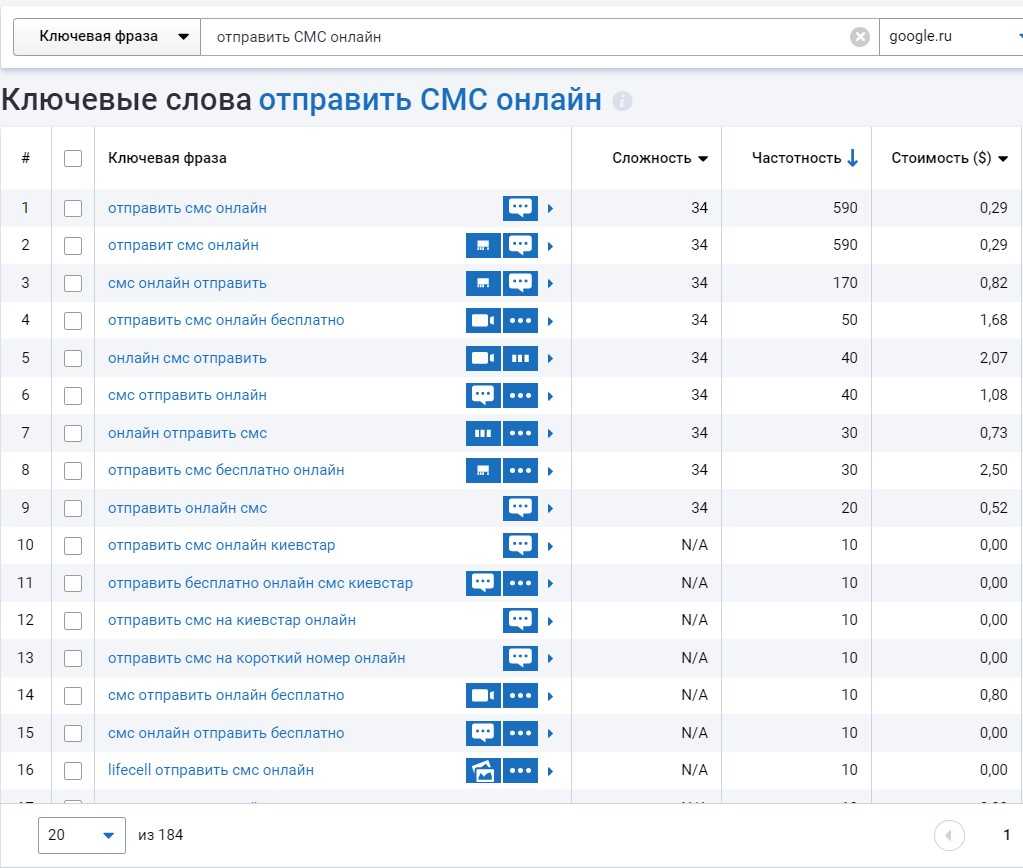The image size is (1023, 868).
Task: Click the info icon beside the page heading
Action: pos(623,101)
